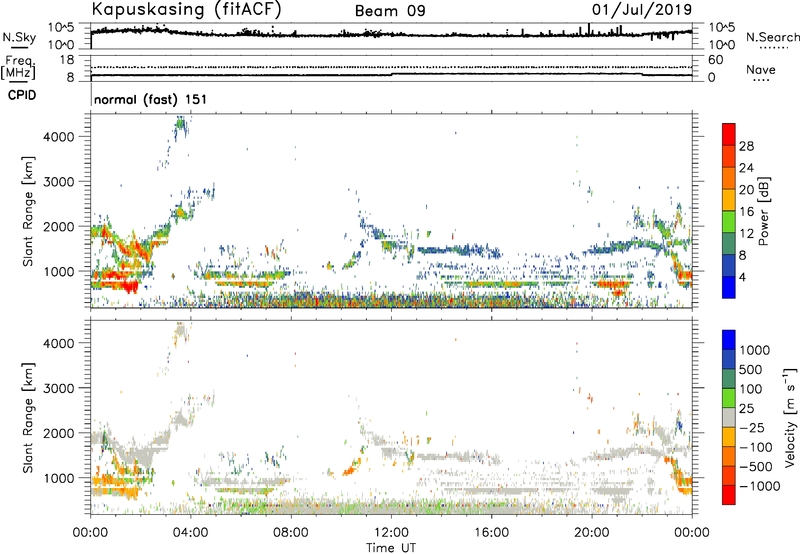Click the '18' frequency axis value
The width and height of the screenshot is (800, 554).
point(67,60)
